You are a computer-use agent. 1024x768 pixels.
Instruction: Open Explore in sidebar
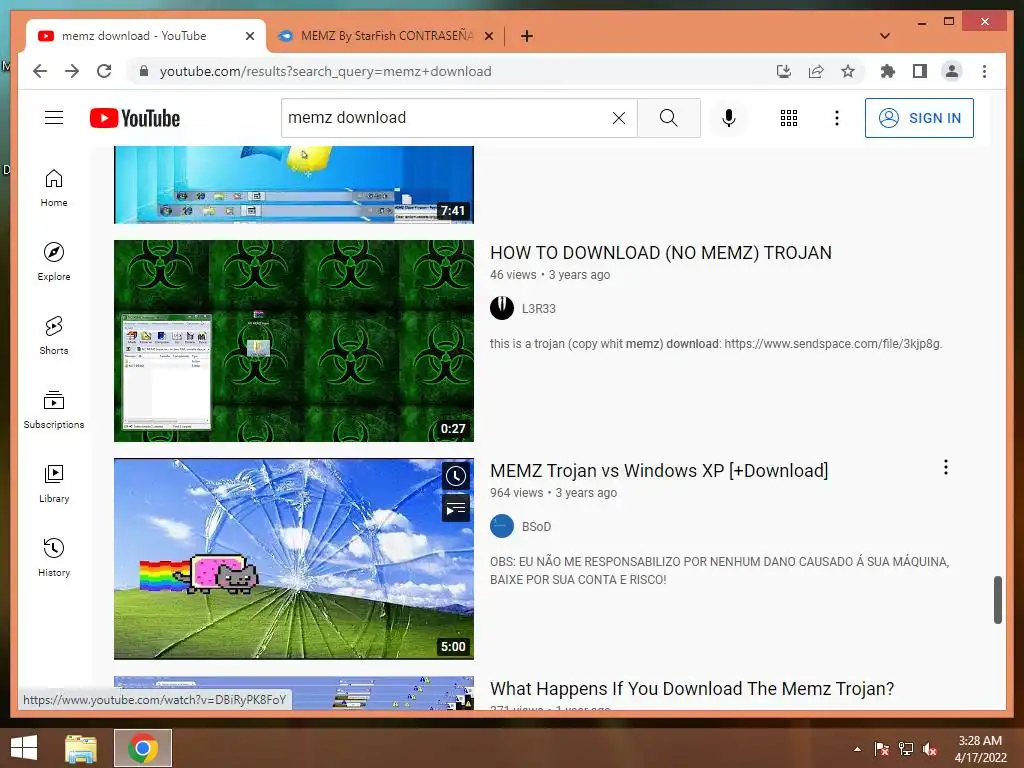pyautogui.click(x=54, y=262)
